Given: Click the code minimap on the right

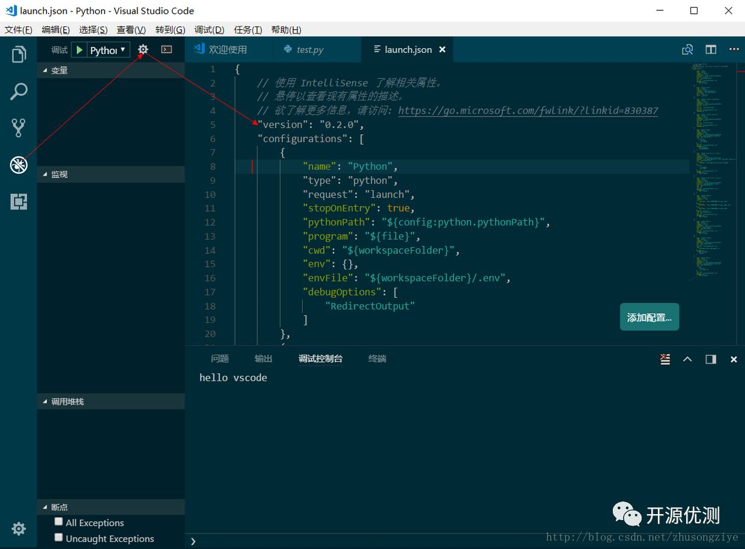Looking at the screenshot, I should pyautogui.click(x=712, y=171).
